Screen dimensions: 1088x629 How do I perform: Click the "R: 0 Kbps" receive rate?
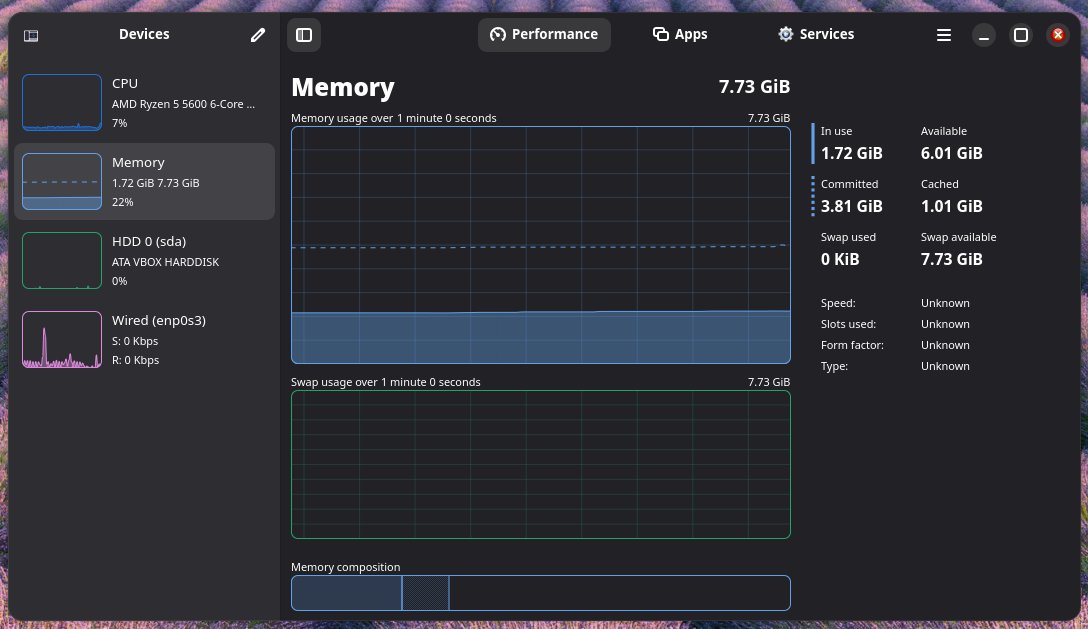point(135,360)
